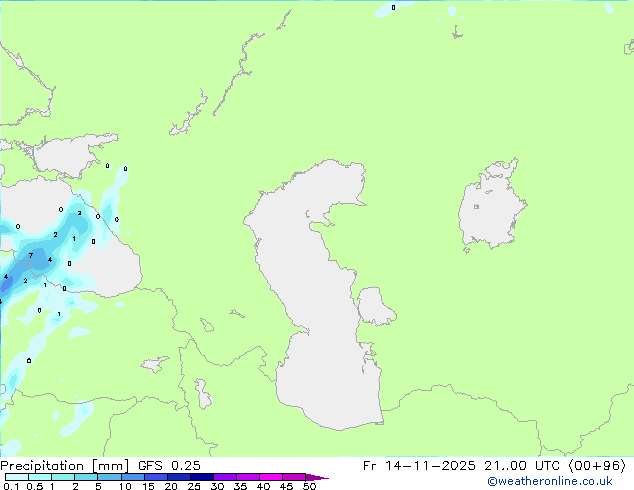Click the 'GFS 0.25' model label
The width and height of the screenshot is (634, 490).
(x=169, y=466)
